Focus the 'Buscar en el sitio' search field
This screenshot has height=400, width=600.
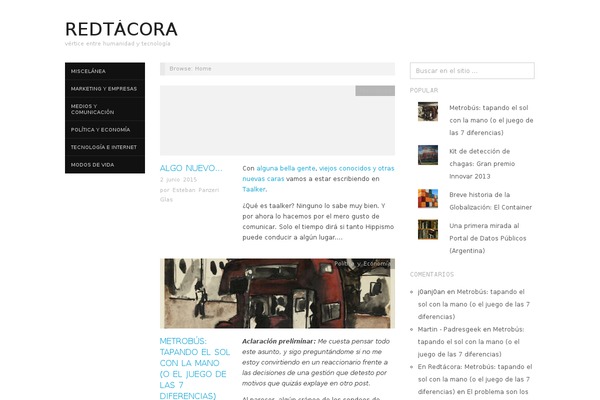472,71
